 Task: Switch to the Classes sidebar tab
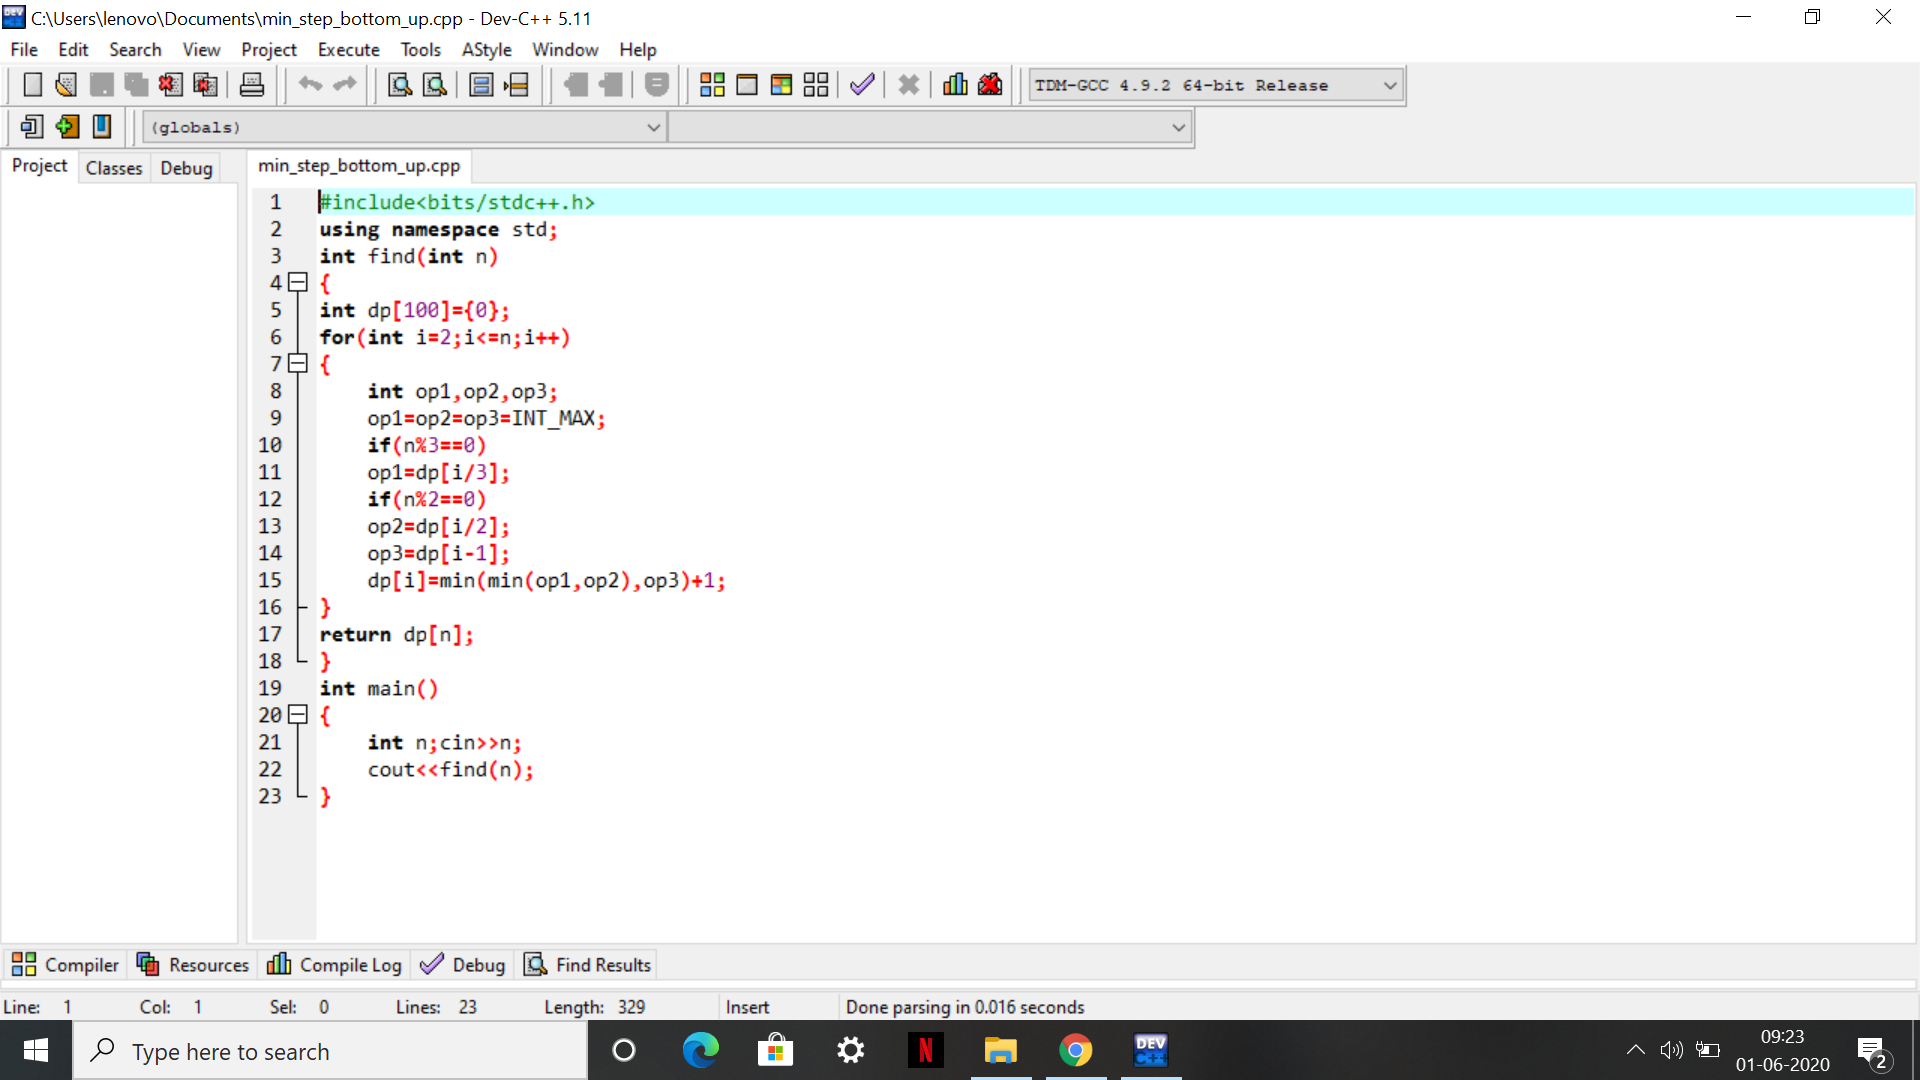pos(114,168)
